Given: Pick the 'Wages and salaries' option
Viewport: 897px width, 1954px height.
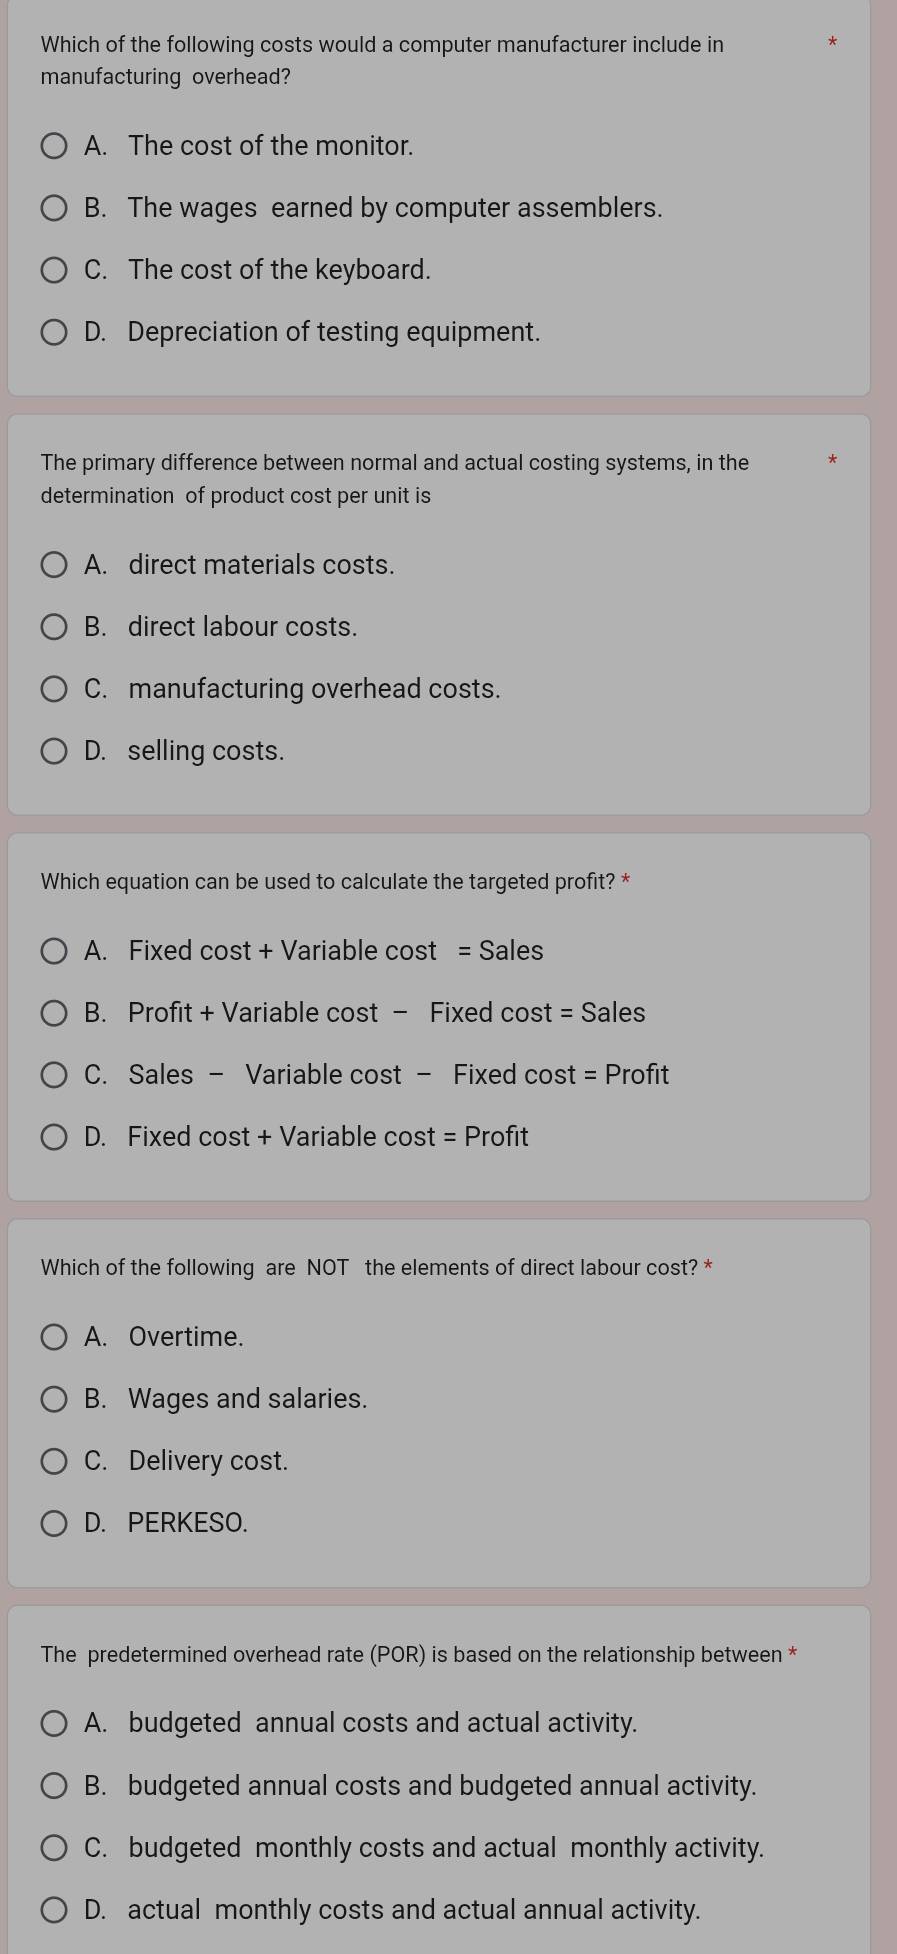Looking at the screenshot, I should click(x=54, y=1399).
